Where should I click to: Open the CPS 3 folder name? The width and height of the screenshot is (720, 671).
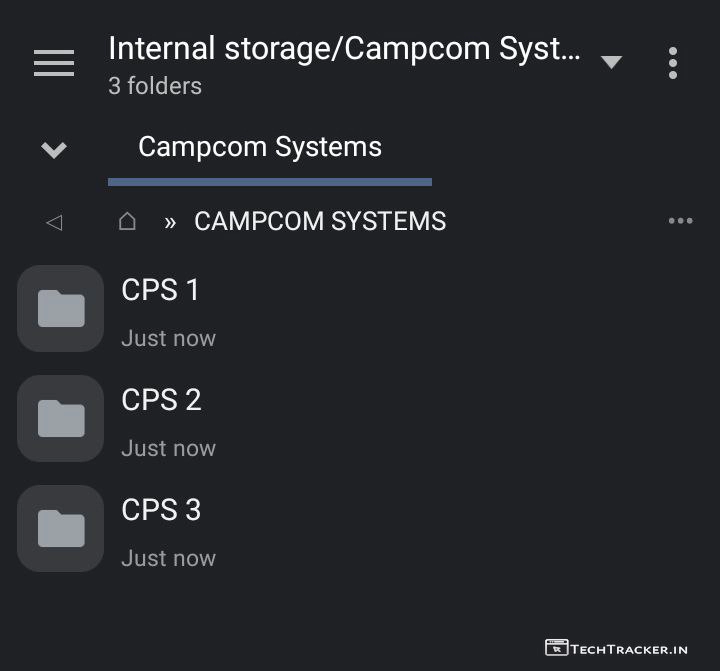click(161, 510)
